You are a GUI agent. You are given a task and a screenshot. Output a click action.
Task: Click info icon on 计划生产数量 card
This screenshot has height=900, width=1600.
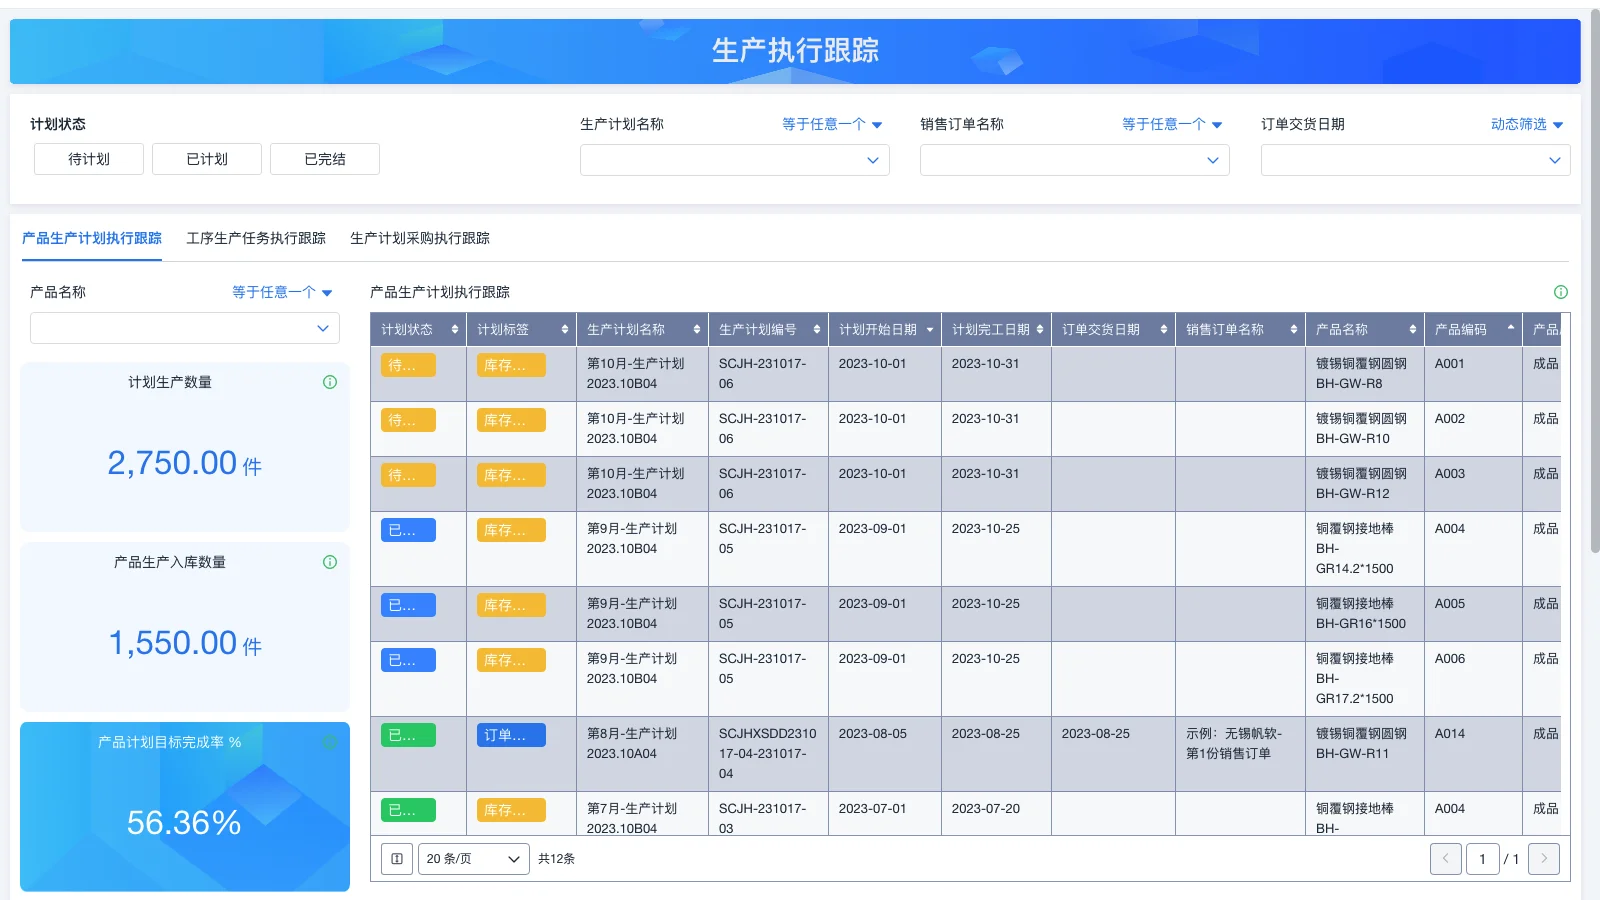[330, 382]
